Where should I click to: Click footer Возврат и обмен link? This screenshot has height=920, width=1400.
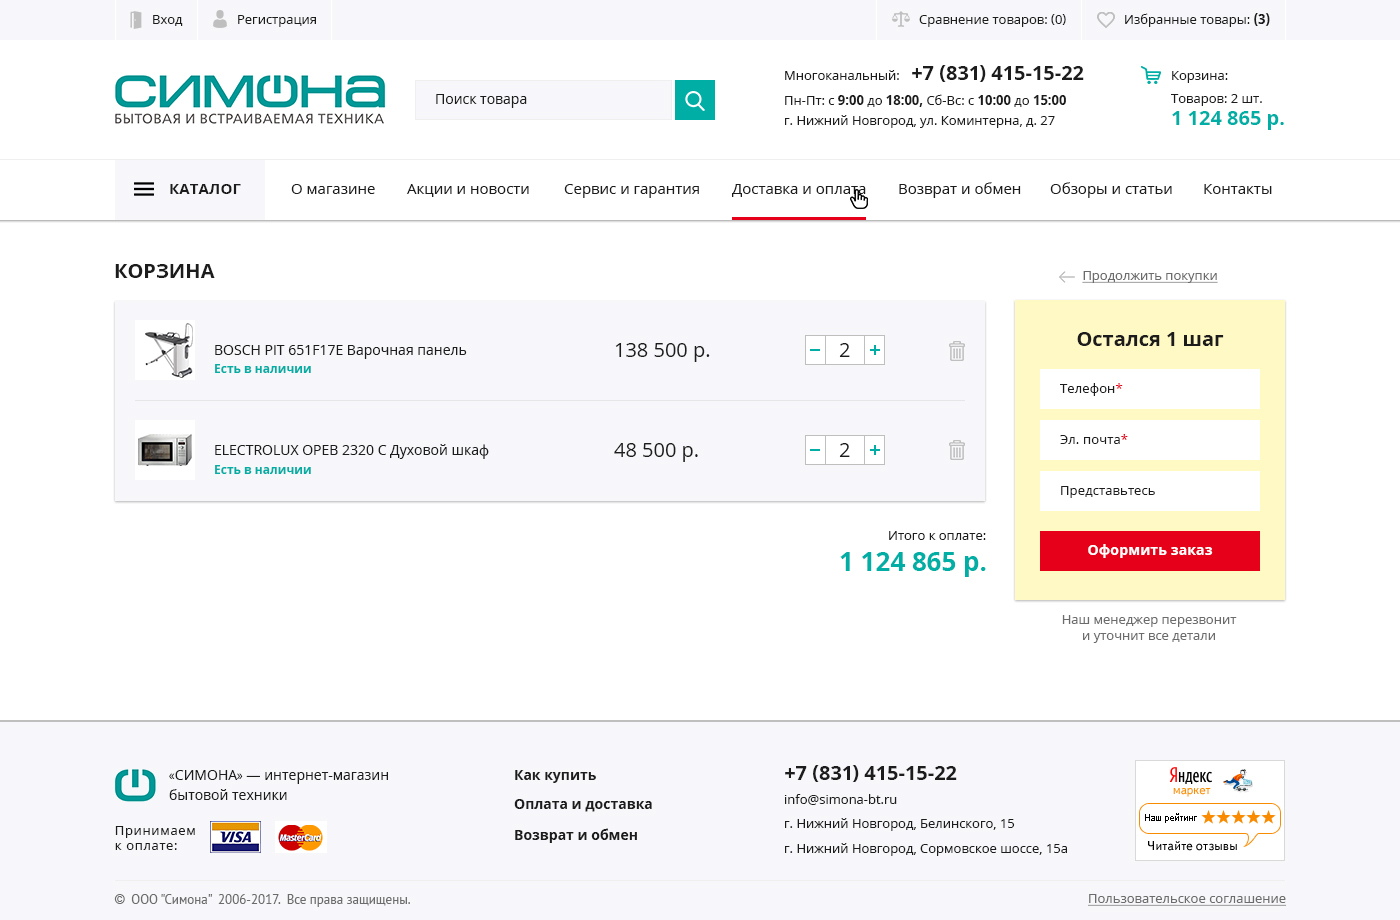coord(576,835)
